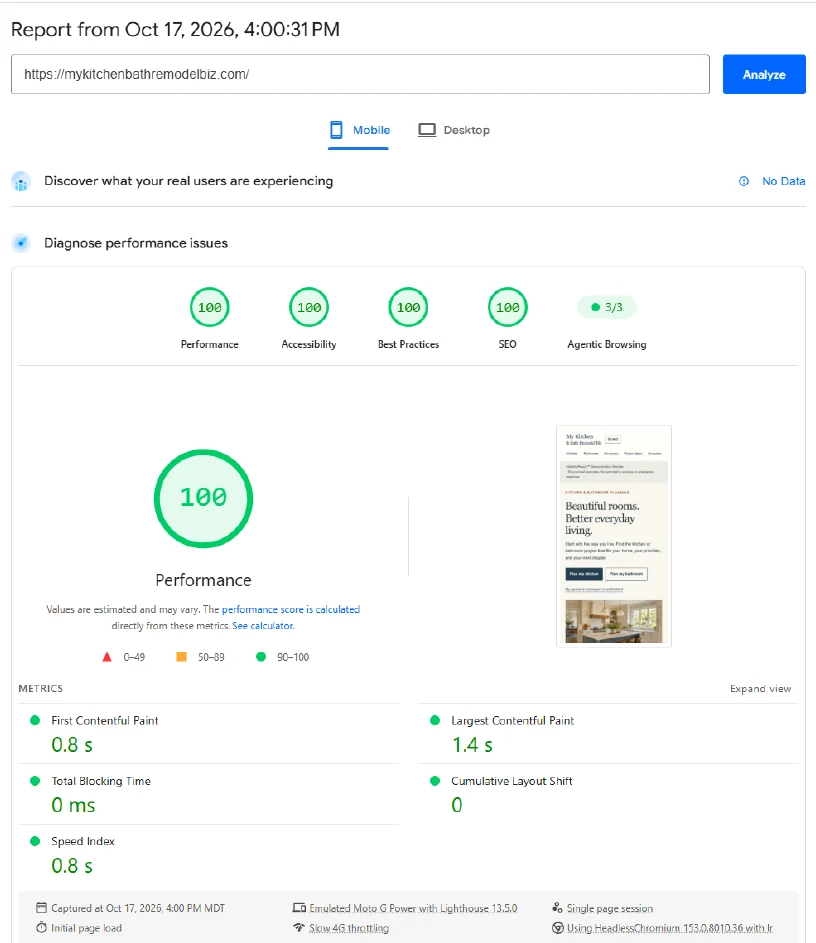816x943 pixels.
Task: Click the No Data info icon
Action: (x=744, y=181)
